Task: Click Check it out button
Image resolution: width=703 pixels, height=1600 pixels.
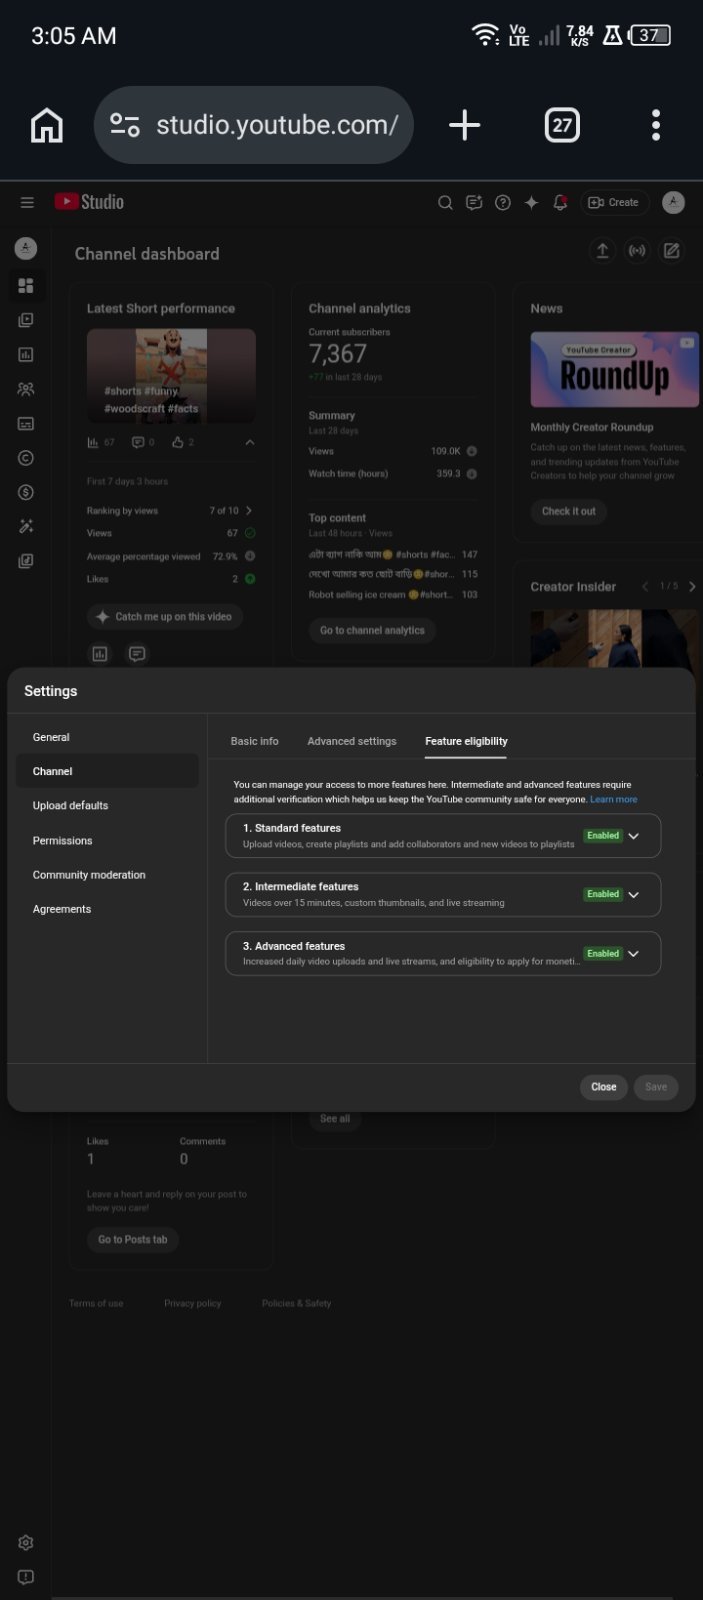Action: point(568,511)
